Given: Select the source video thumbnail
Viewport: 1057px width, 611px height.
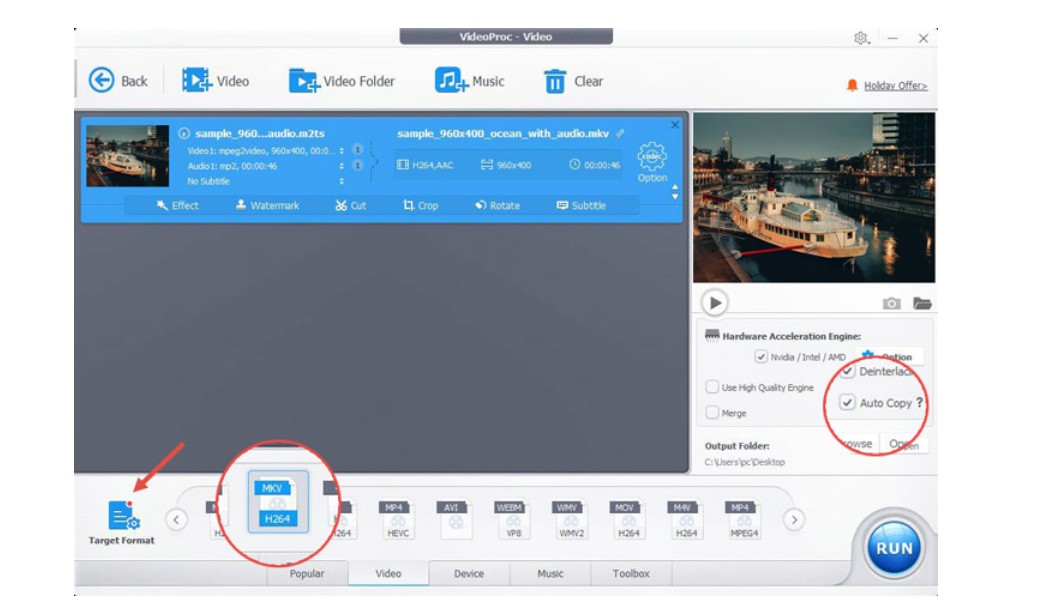Looking at the screenshot, I should [x=127, y=156].
